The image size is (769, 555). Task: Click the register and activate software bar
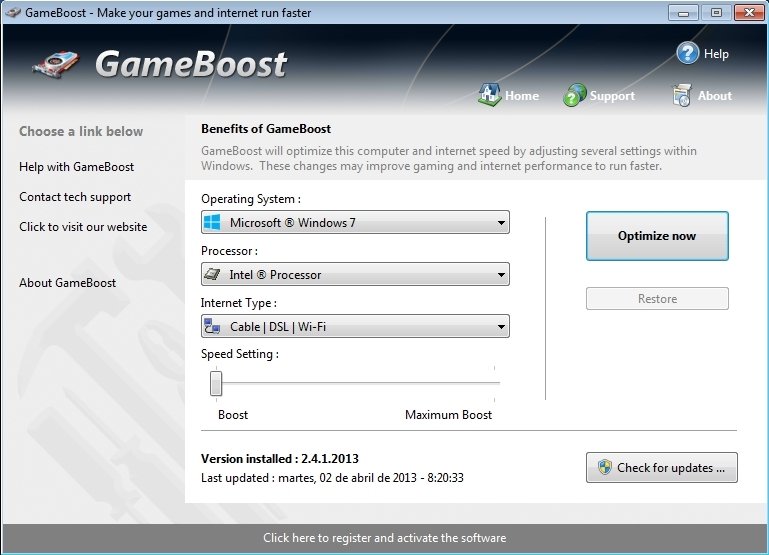coord(384,538)
